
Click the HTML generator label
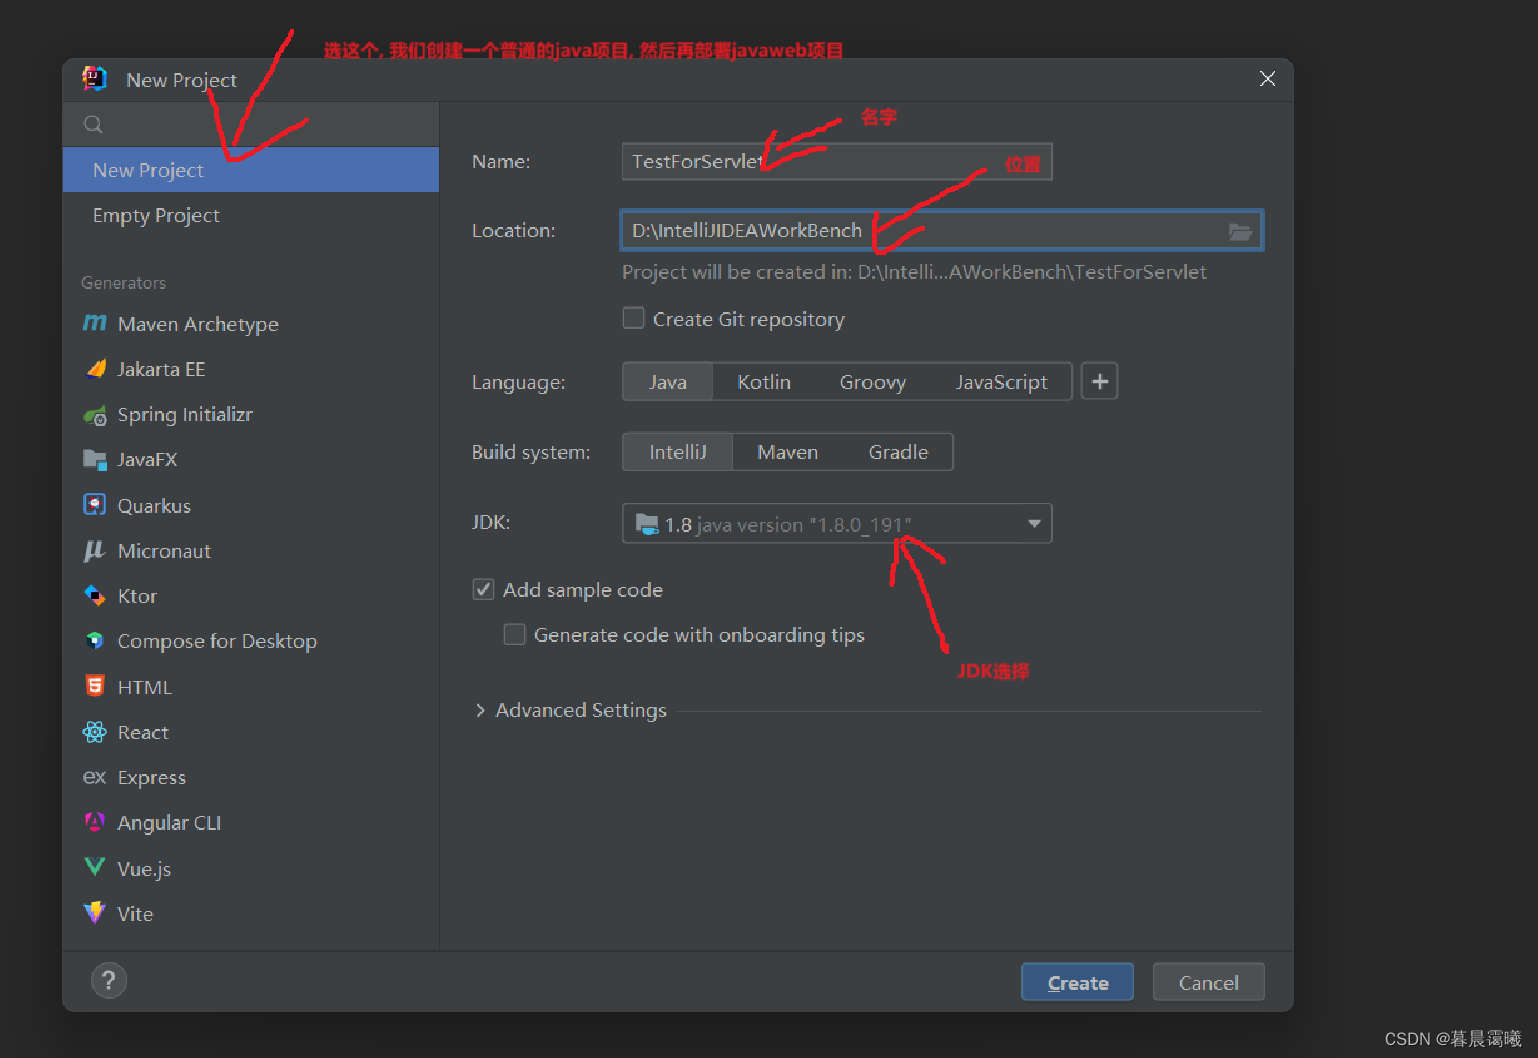pos(145,687)
